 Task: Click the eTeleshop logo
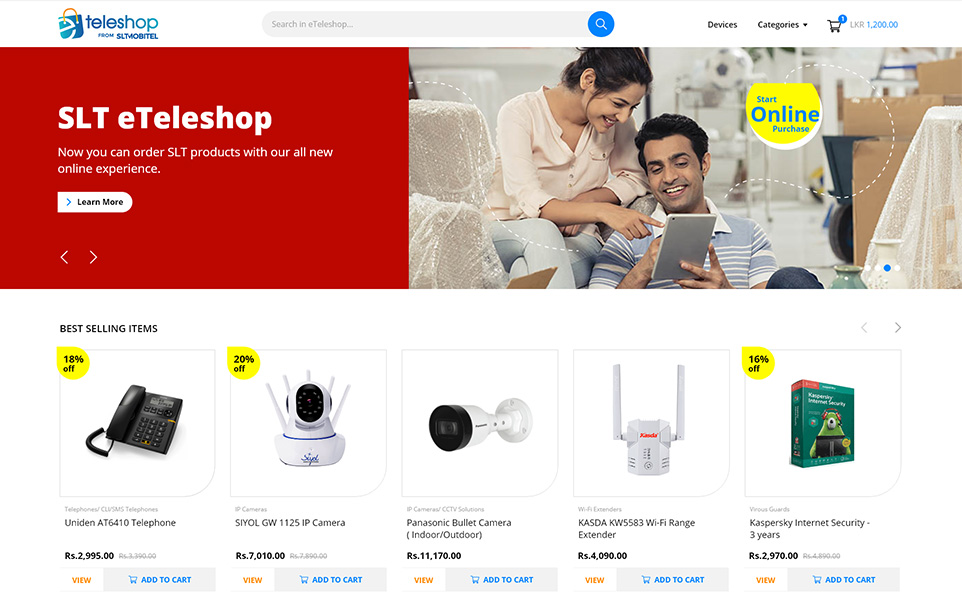(x=108, y=24)
